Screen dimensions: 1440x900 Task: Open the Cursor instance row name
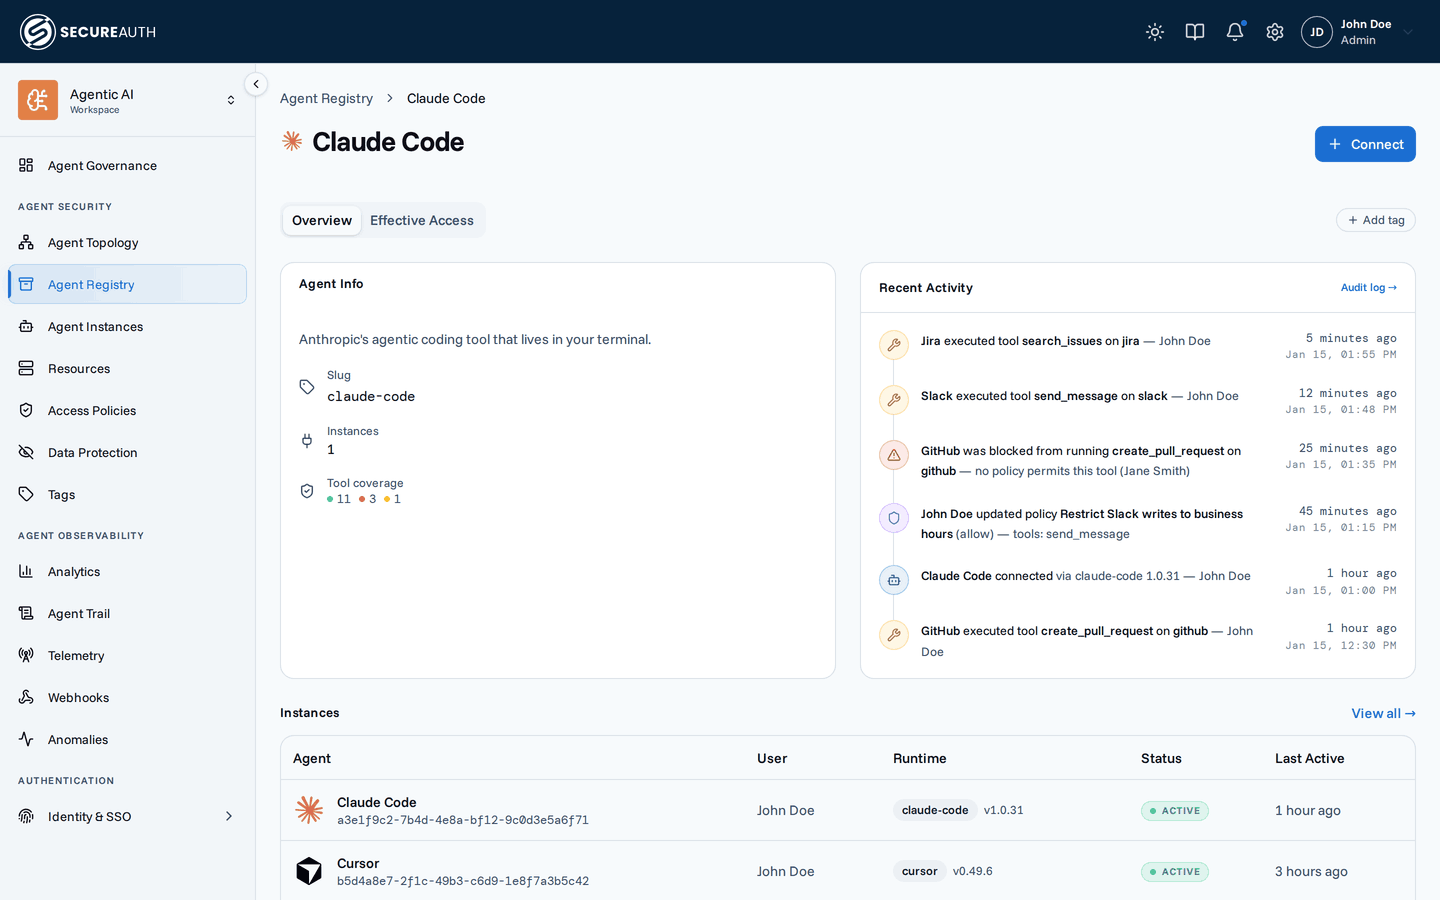point(358,864)
